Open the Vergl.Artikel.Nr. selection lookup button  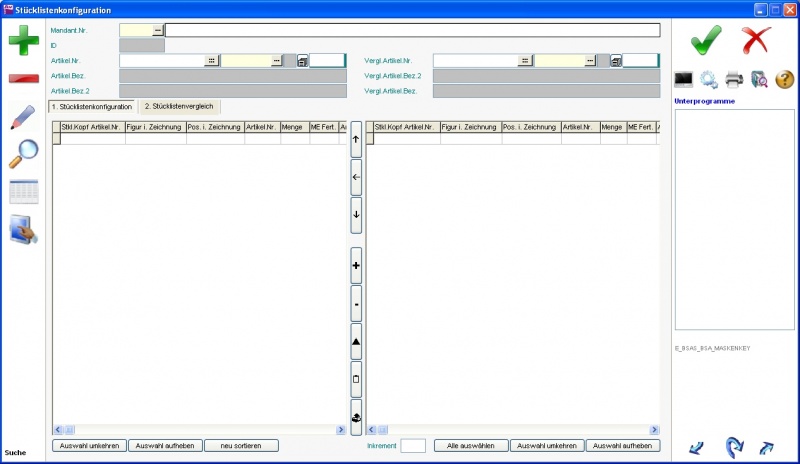[x=525, y=61]
